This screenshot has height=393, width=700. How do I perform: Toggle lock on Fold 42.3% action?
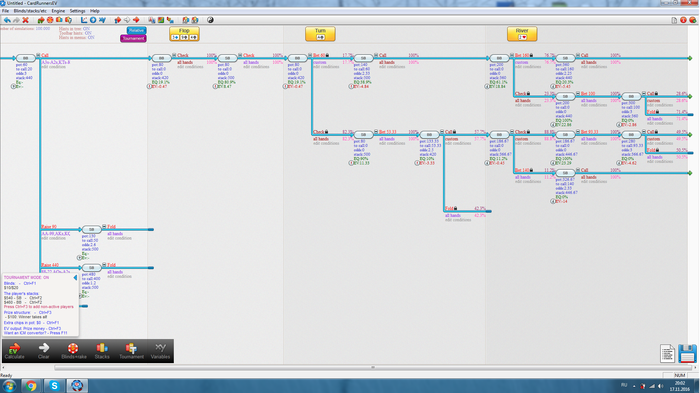click(455, 208)
